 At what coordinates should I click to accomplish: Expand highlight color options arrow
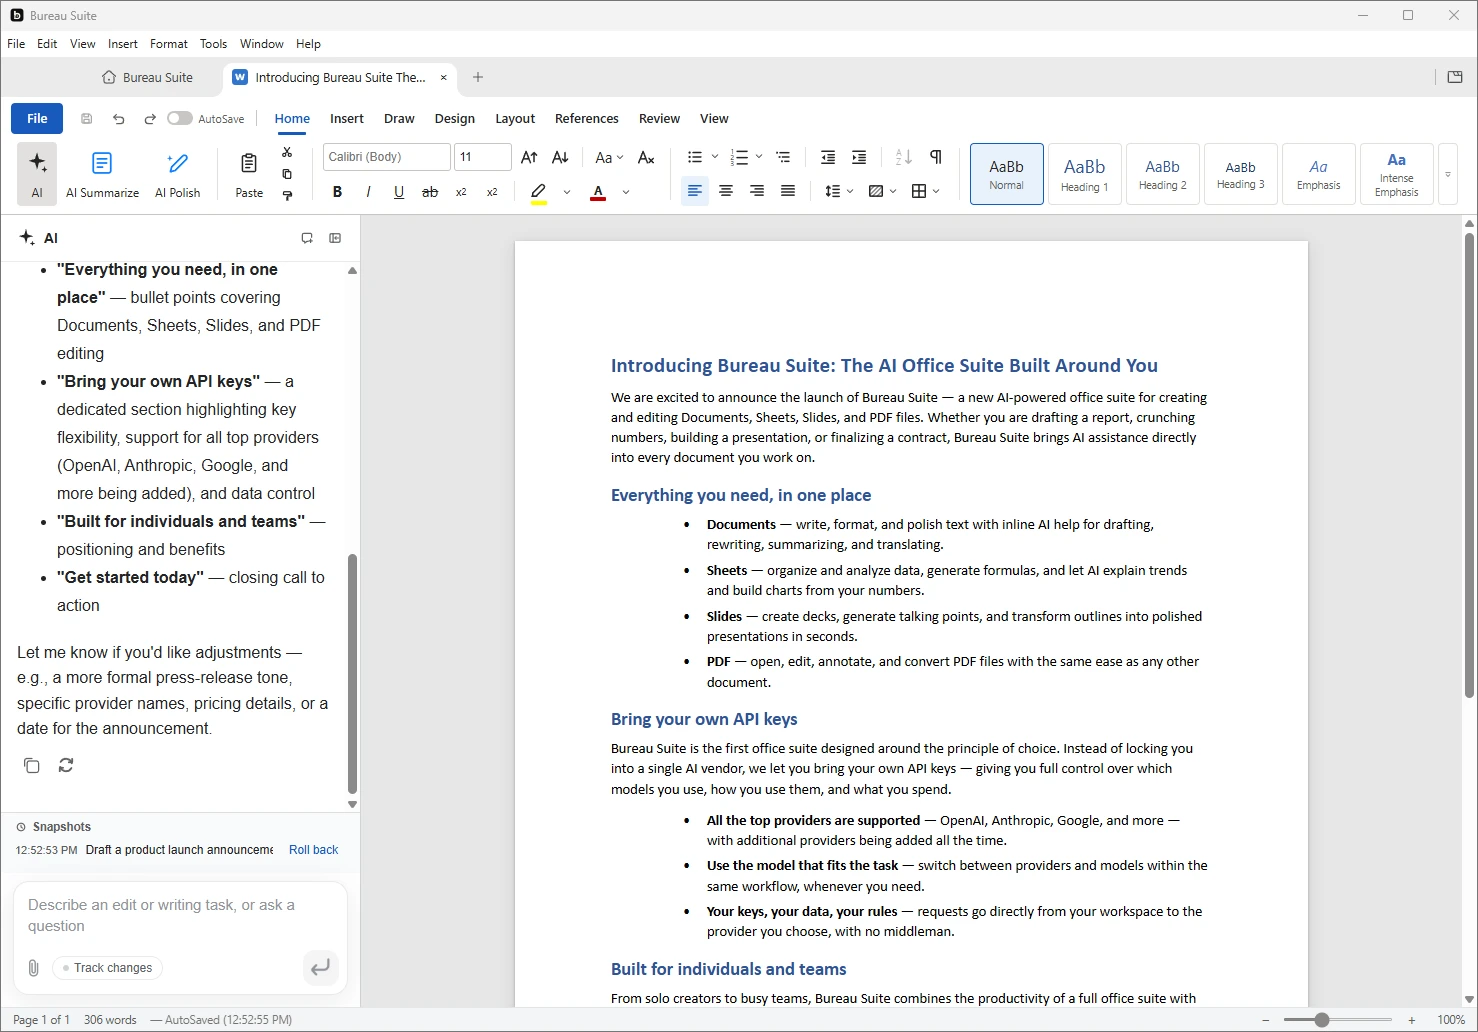pos(567,191)
